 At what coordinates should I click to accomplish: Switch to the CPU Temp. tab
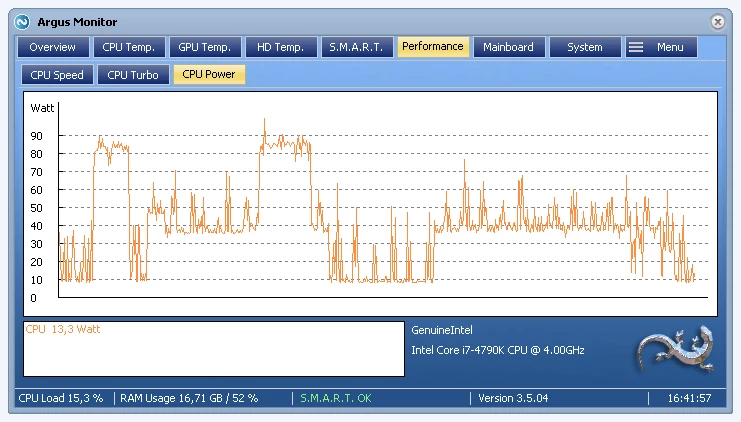point(128,47)
